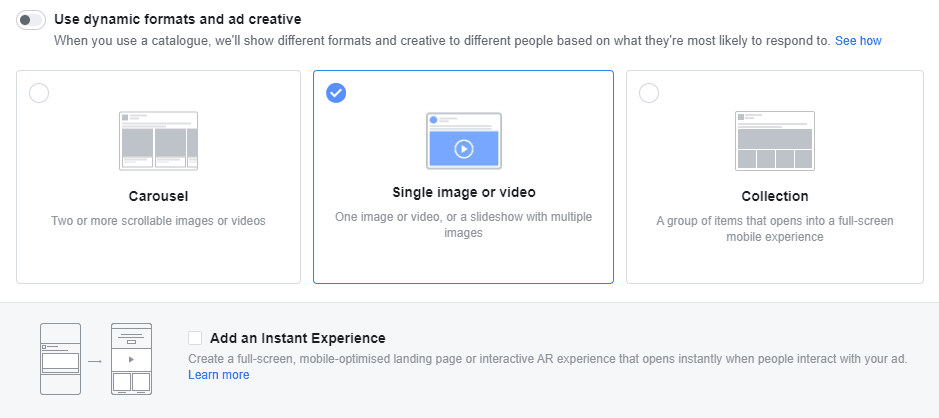Click the Collection grid illustration icon
Image resolution: width=939 pixels, height=418 pixels.
[x=774, y=140]
